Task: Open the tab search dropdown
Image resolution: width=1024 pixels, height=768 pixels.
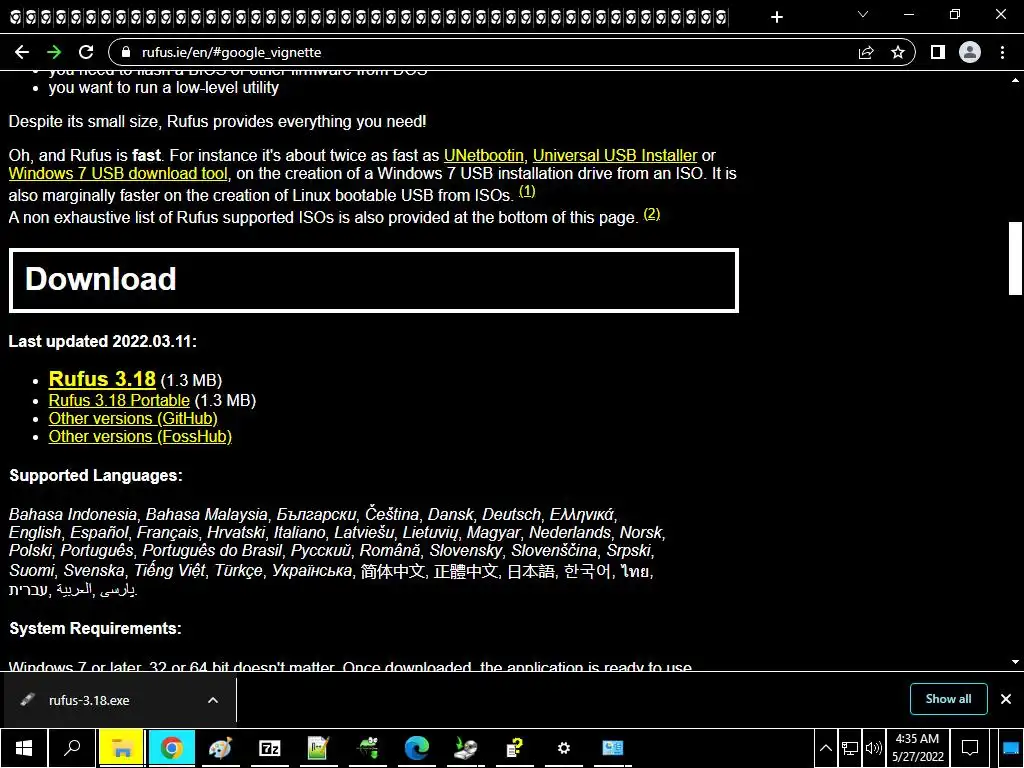Action: tap(863, 14)
